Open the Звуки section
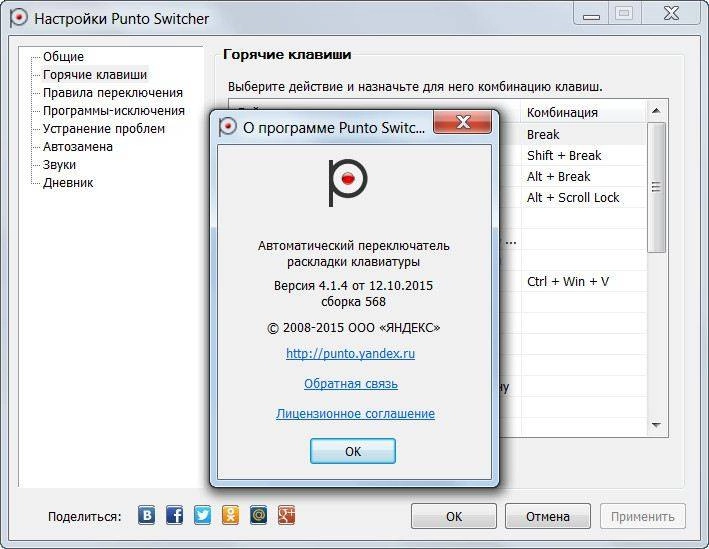The height and width of the screenshot is (549, 709). coord(59,165)
